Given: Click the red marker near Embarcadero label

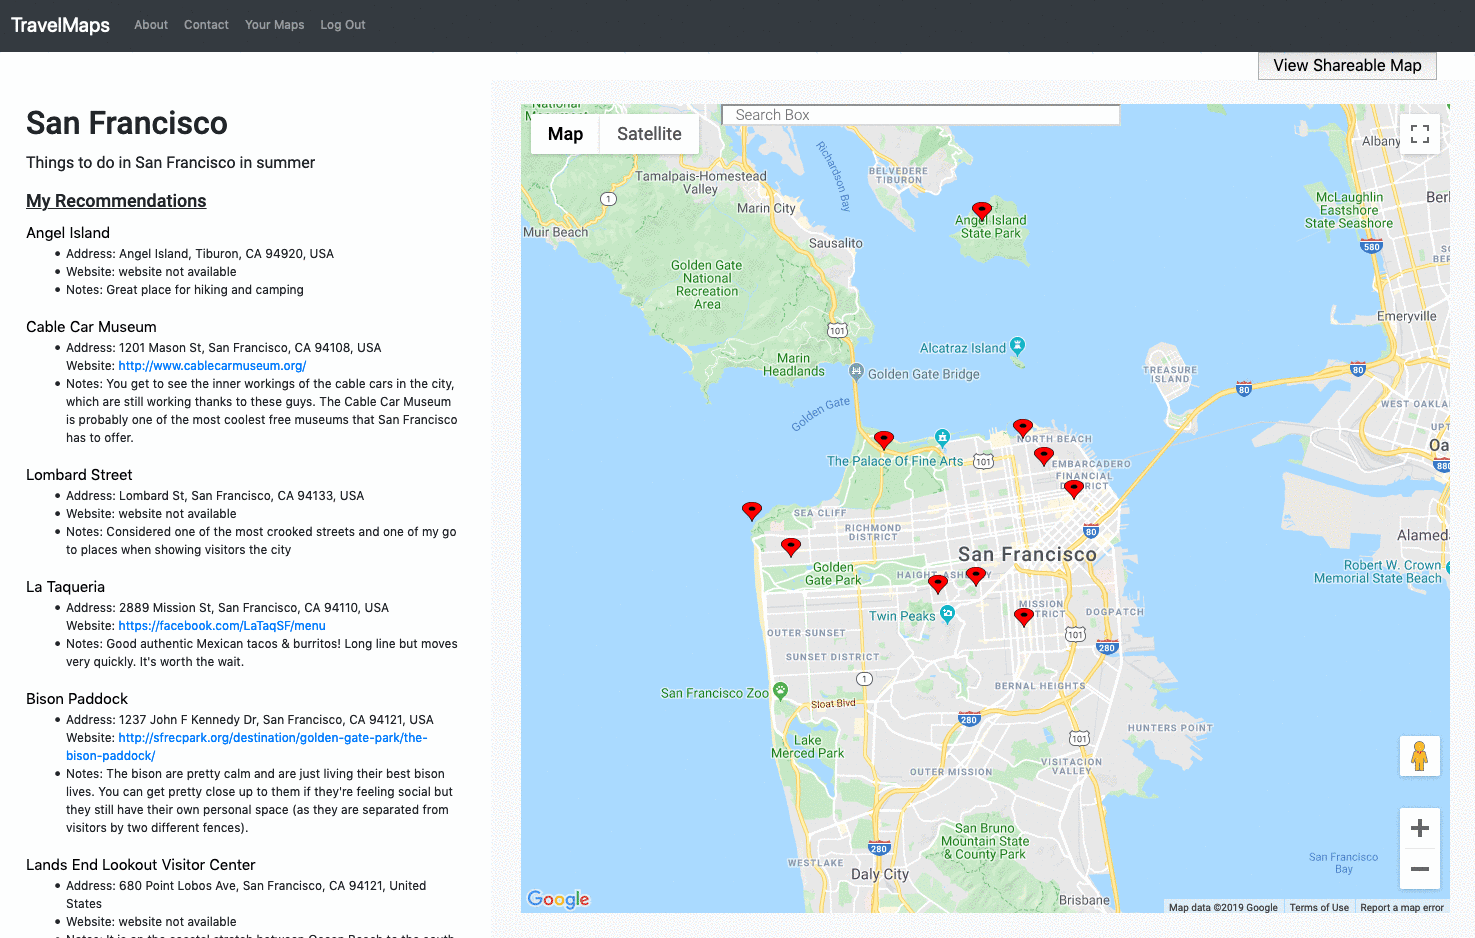Looking at the screenshot, I should 1044,456.
